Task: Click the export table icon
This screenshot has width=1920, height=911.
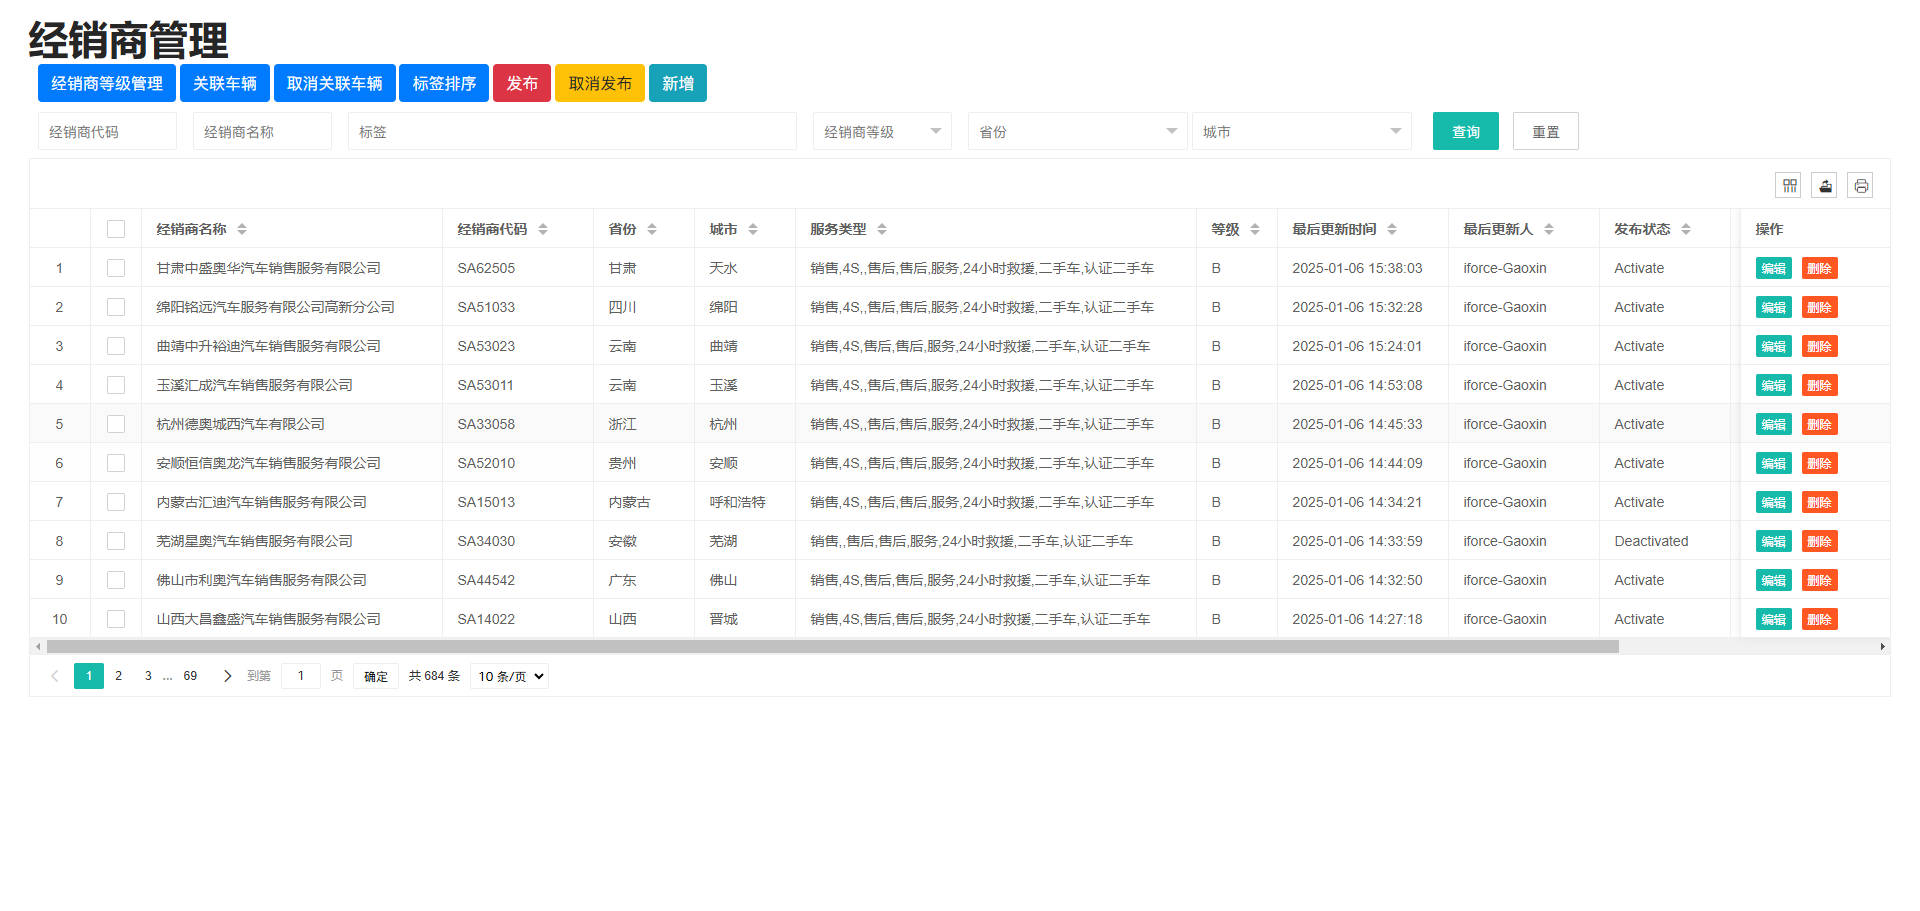Action: click(x=1825, y=185)
